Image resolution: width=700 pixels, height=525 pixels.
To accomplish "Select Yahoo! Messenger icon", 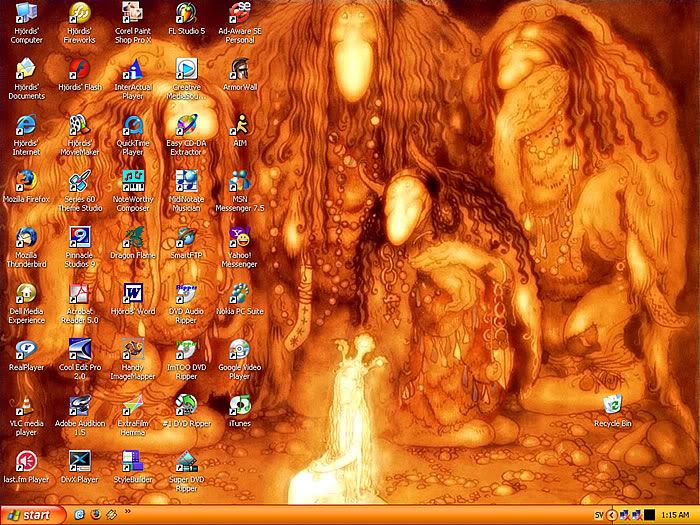I will click(x=240, y=238).
